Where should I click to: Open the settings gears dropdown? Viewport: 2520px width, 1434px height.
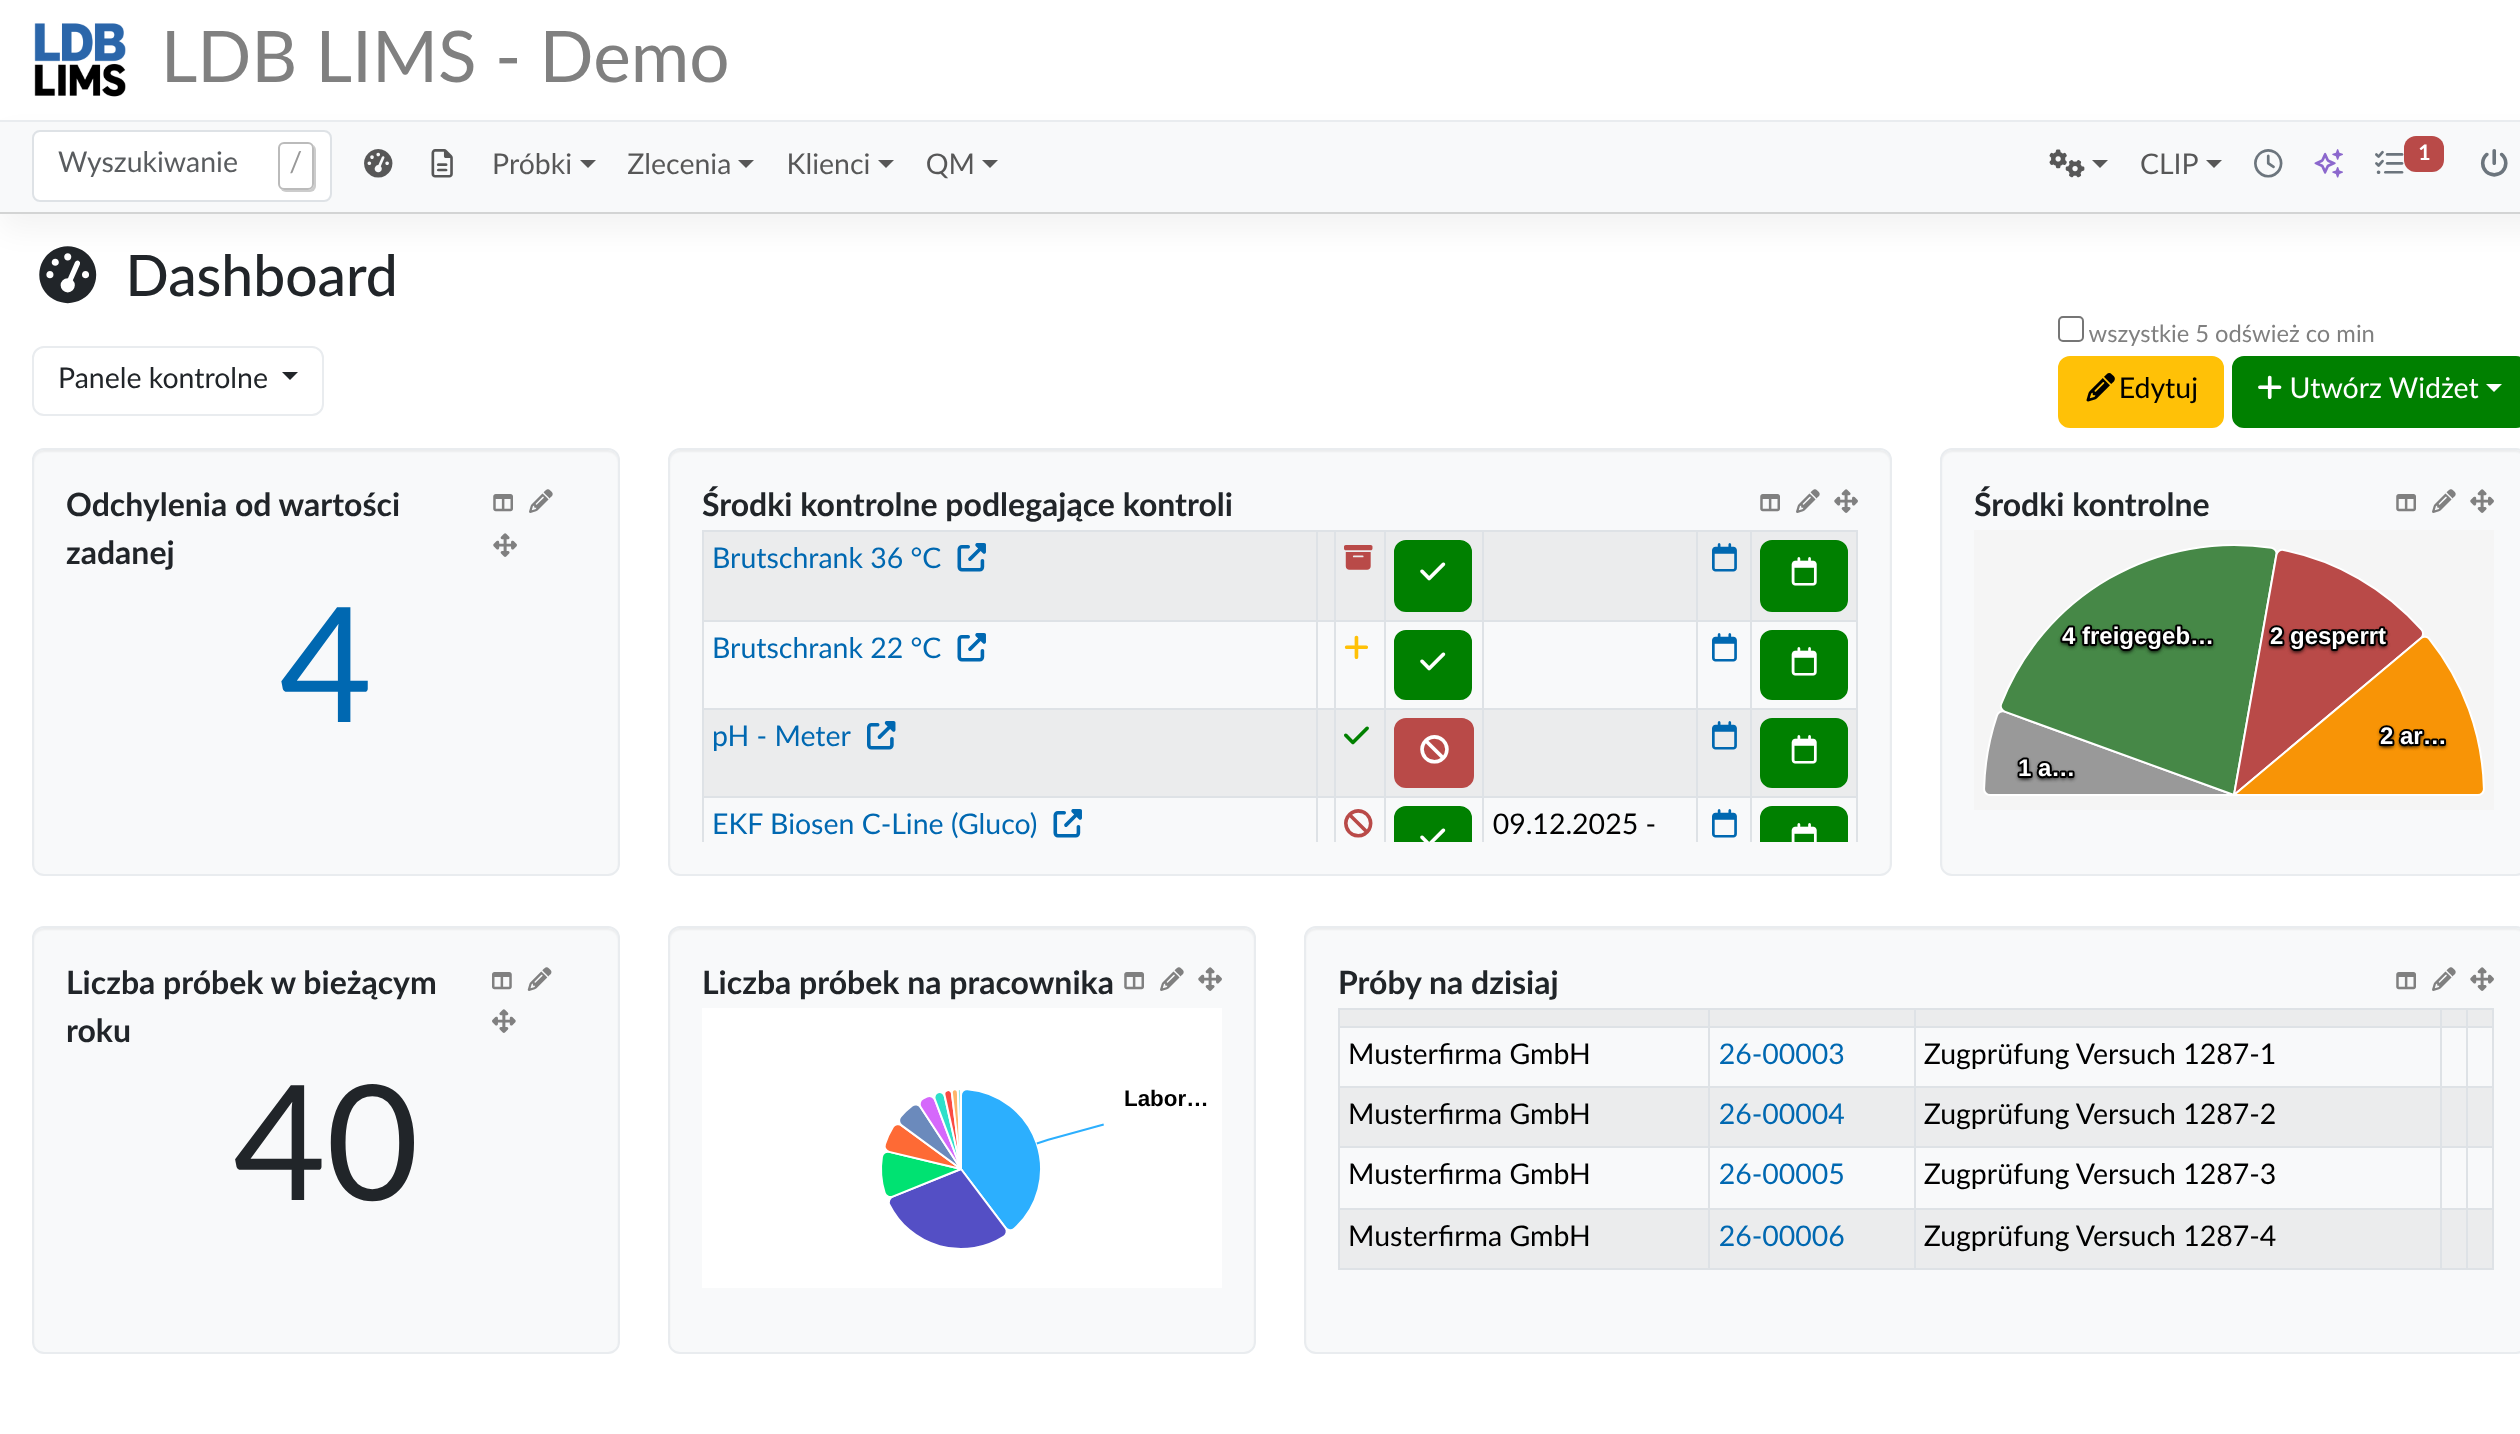pos(2076,163)
